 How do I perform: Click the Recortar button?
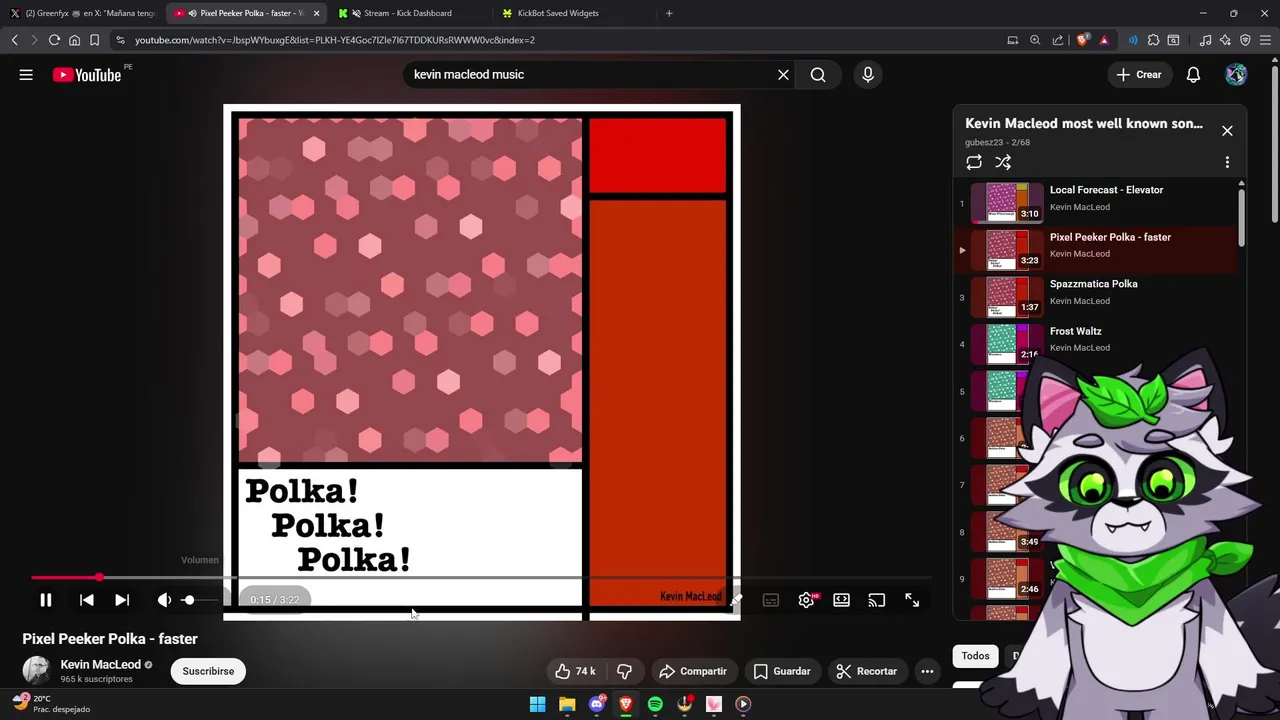point(867,671)
